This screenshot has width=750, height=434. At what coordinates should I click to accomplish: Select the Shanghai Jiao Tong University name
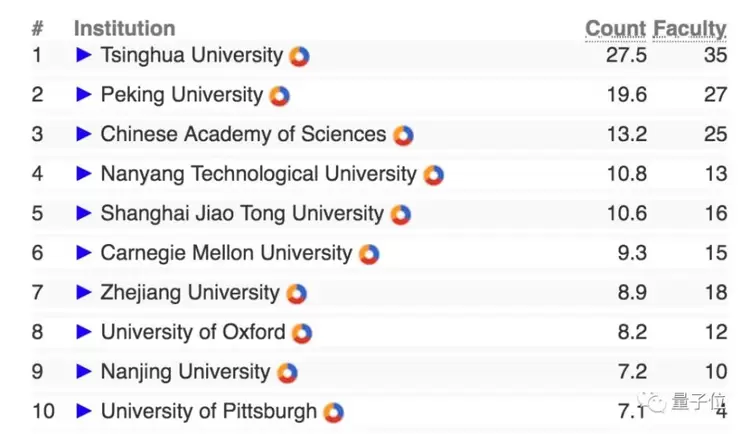[241, 214]
